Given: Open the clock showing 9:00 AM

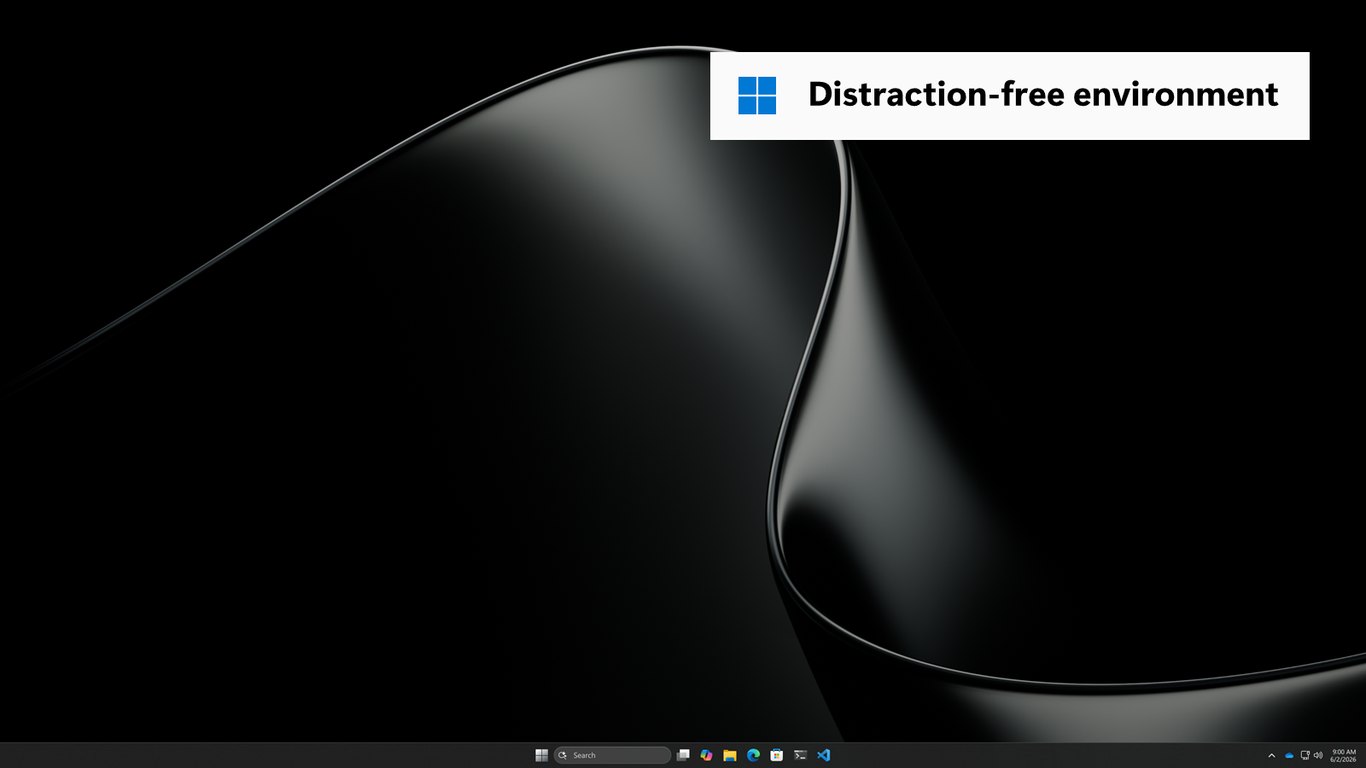Looking at the screenshot, I should pyautogui.click(x=1343, y=755).
